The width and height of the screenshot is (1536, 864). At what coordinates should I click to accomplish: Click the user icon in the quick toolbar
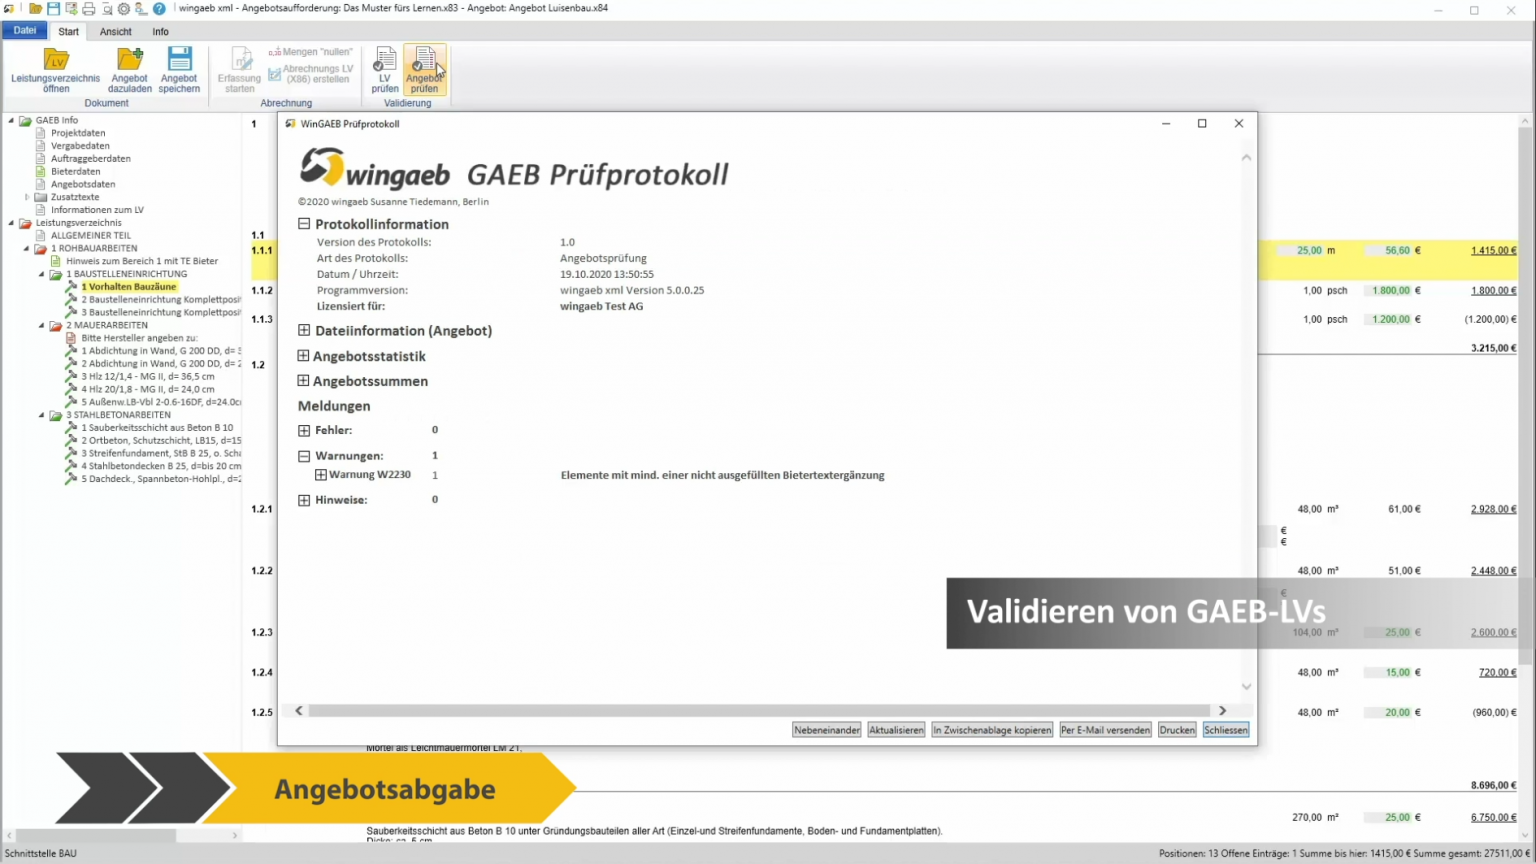click(x=140, y=8)
